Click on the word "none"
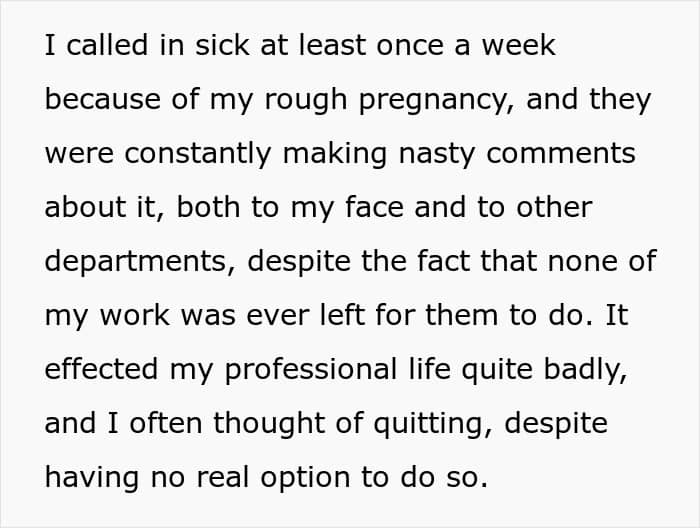700x528 pixels. [x=567, y=261]
